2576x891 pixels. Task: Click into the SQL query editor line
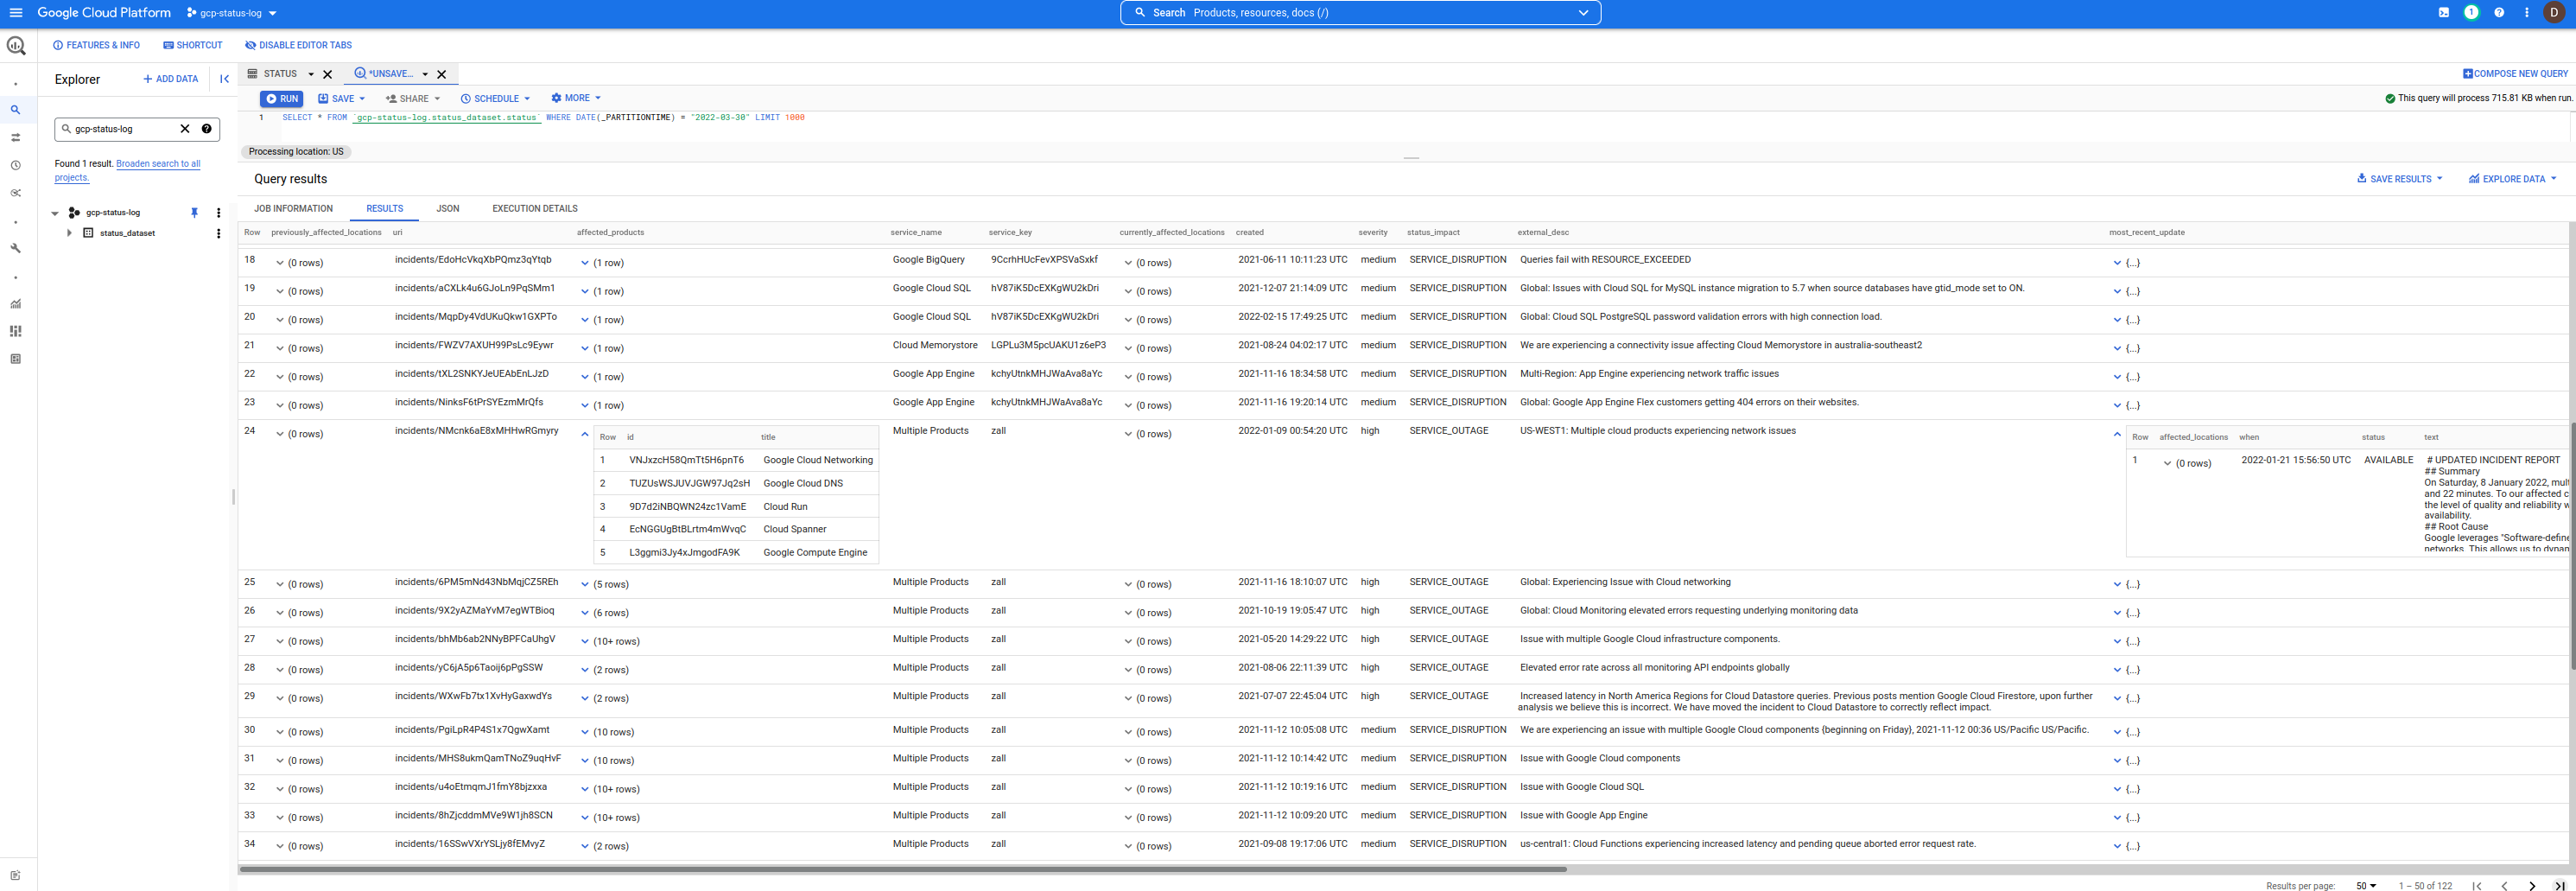(543, 118)
